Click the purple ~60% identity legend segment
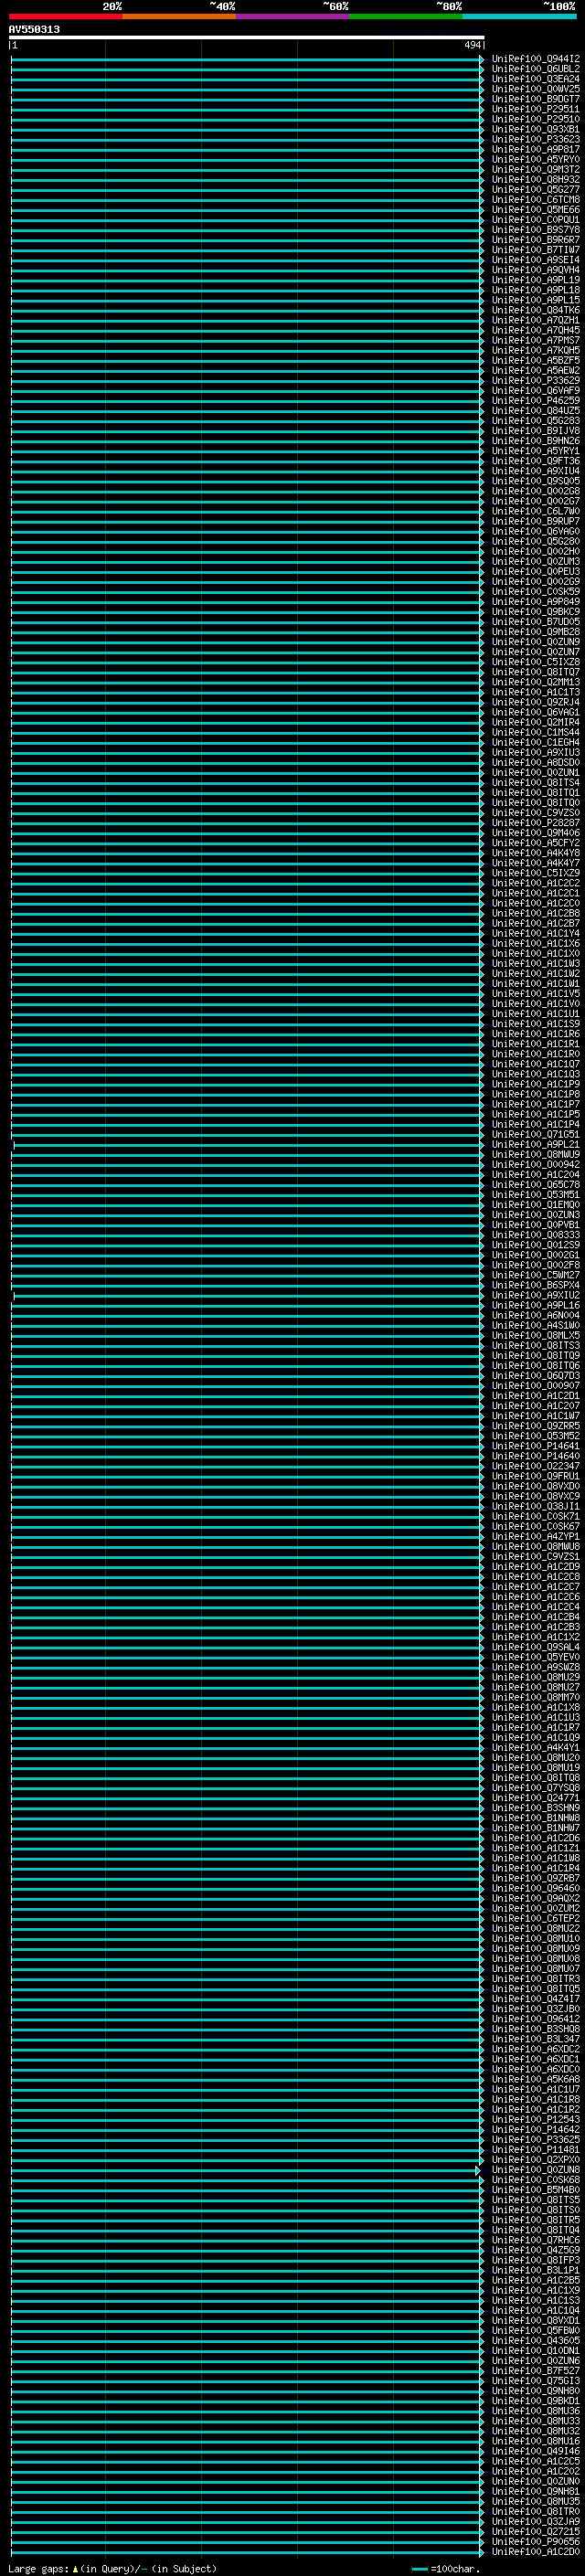 [292, 16]
